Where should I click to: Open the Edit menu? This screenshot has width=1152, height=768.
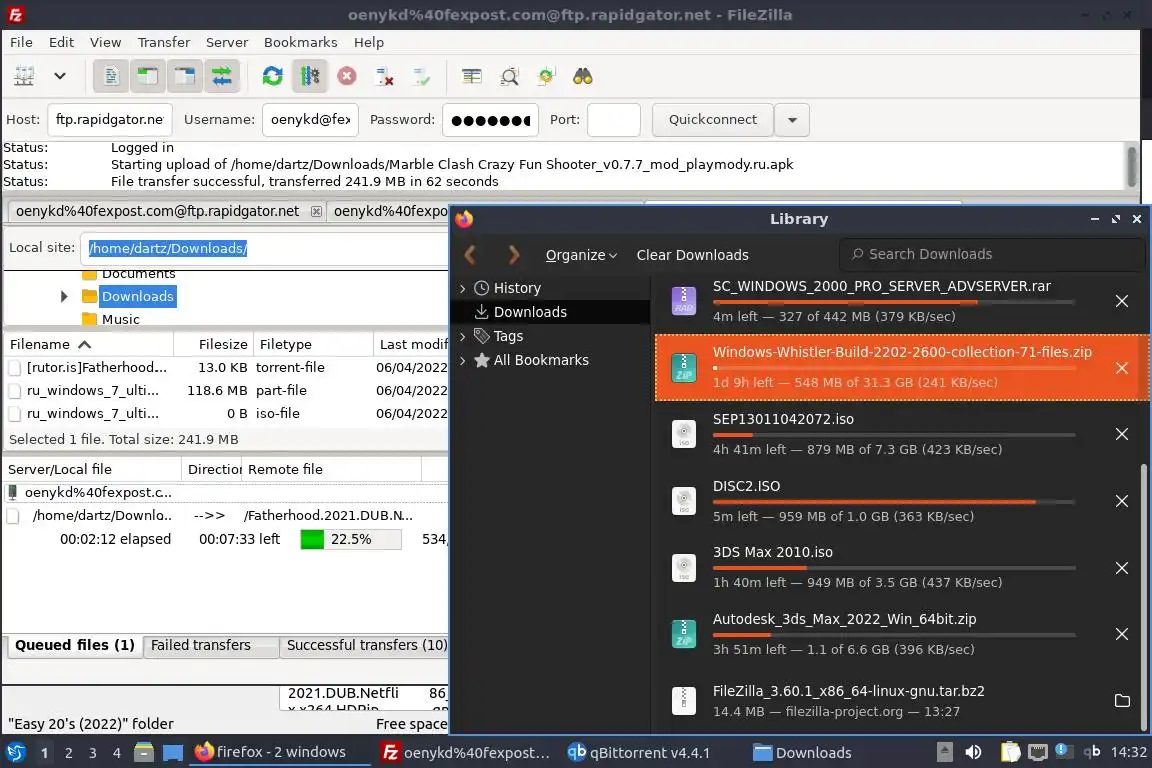point(61,43)
